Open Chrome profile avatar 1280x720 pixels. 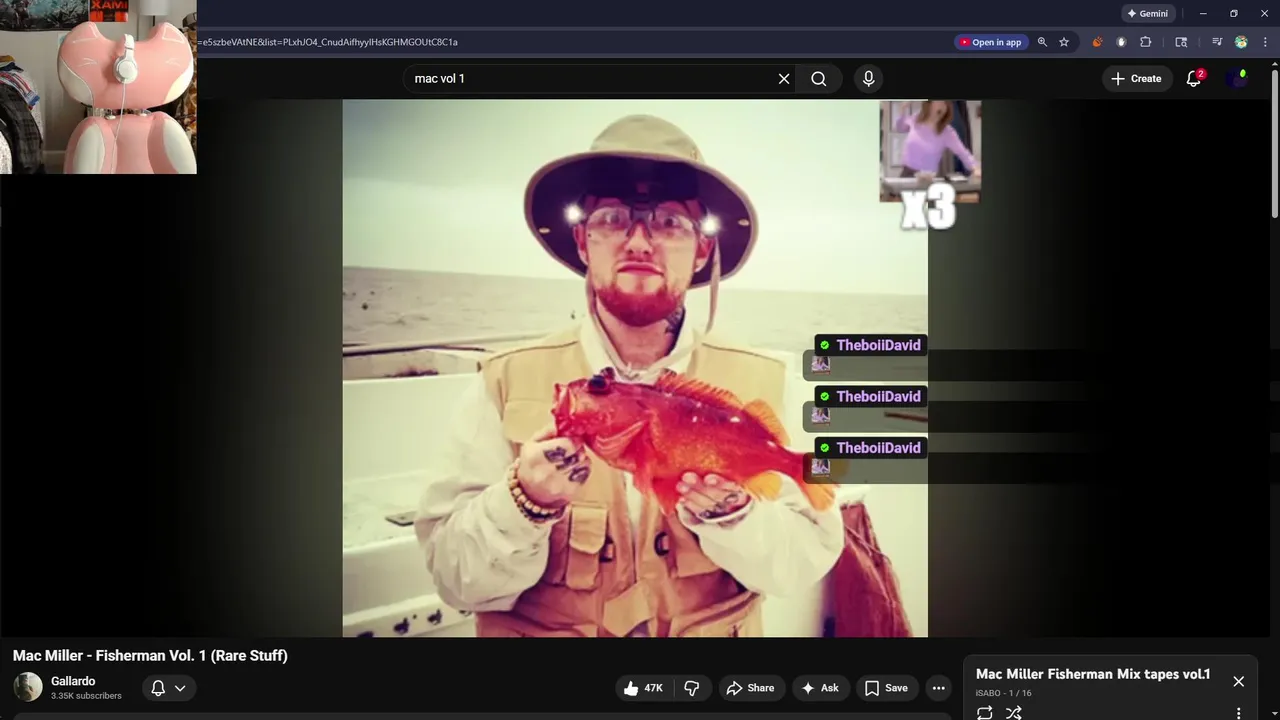point(1241,42)
